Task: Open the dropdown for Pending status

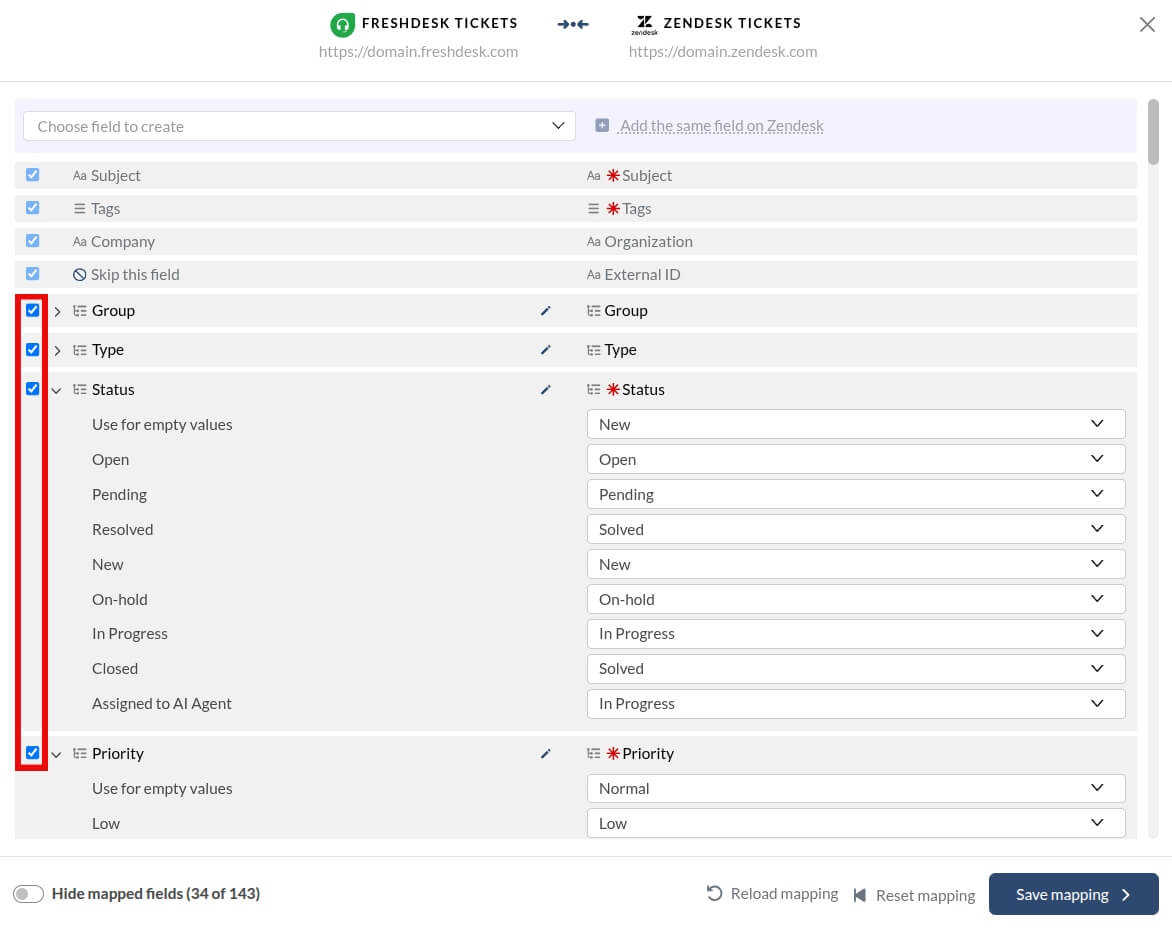Action: 856,495
